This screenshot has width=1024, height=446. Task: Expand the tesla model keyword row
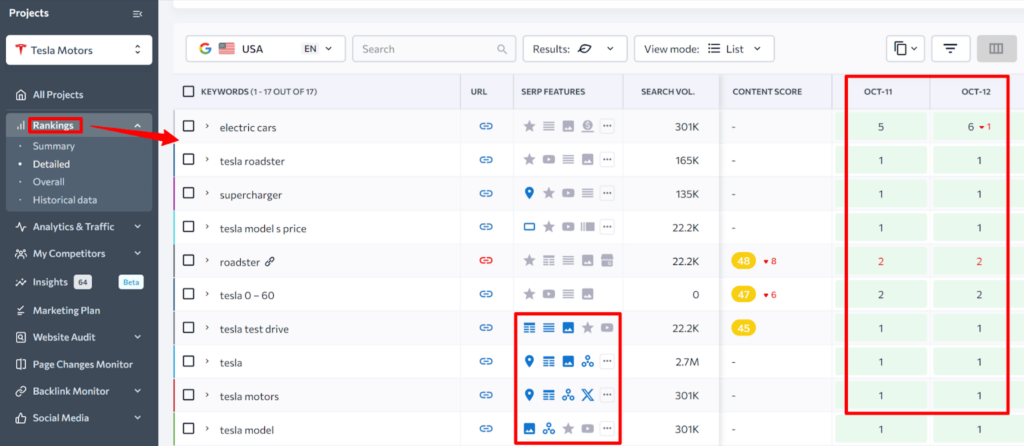pos(207,429)
